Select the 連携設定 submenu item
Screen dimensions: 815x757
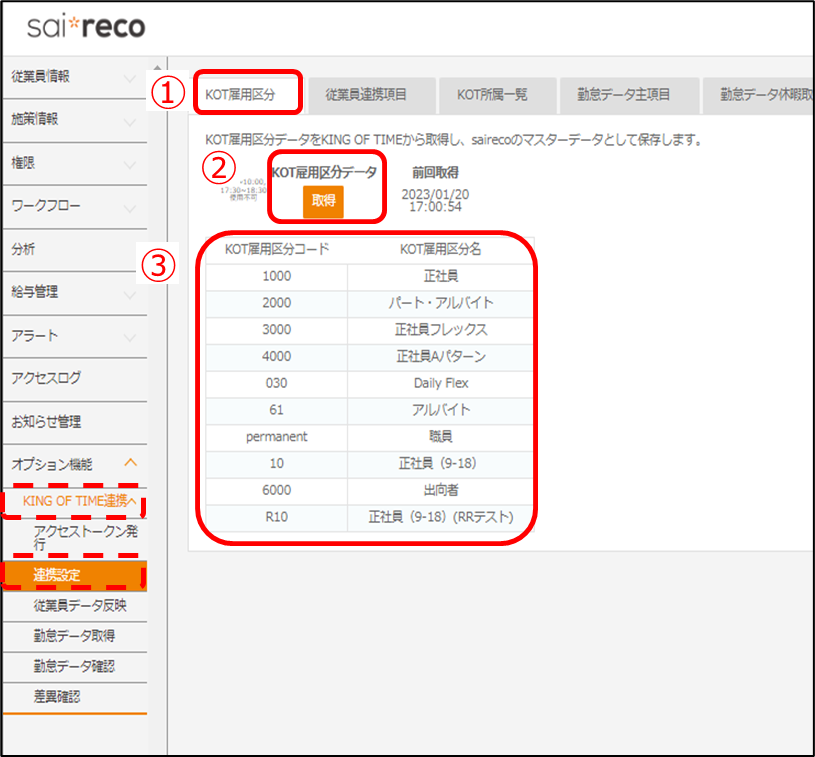(75, 575)
